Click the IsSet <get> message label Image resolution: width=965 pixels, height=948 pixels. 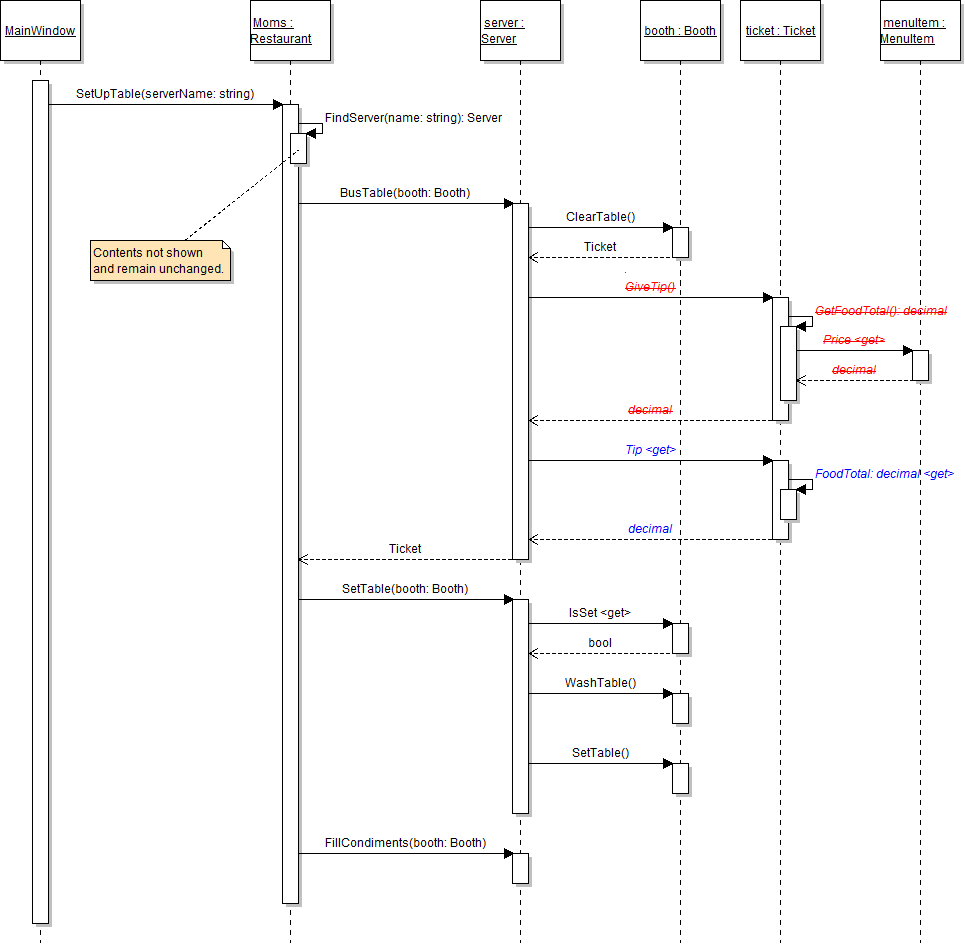[x=600, y=613]
